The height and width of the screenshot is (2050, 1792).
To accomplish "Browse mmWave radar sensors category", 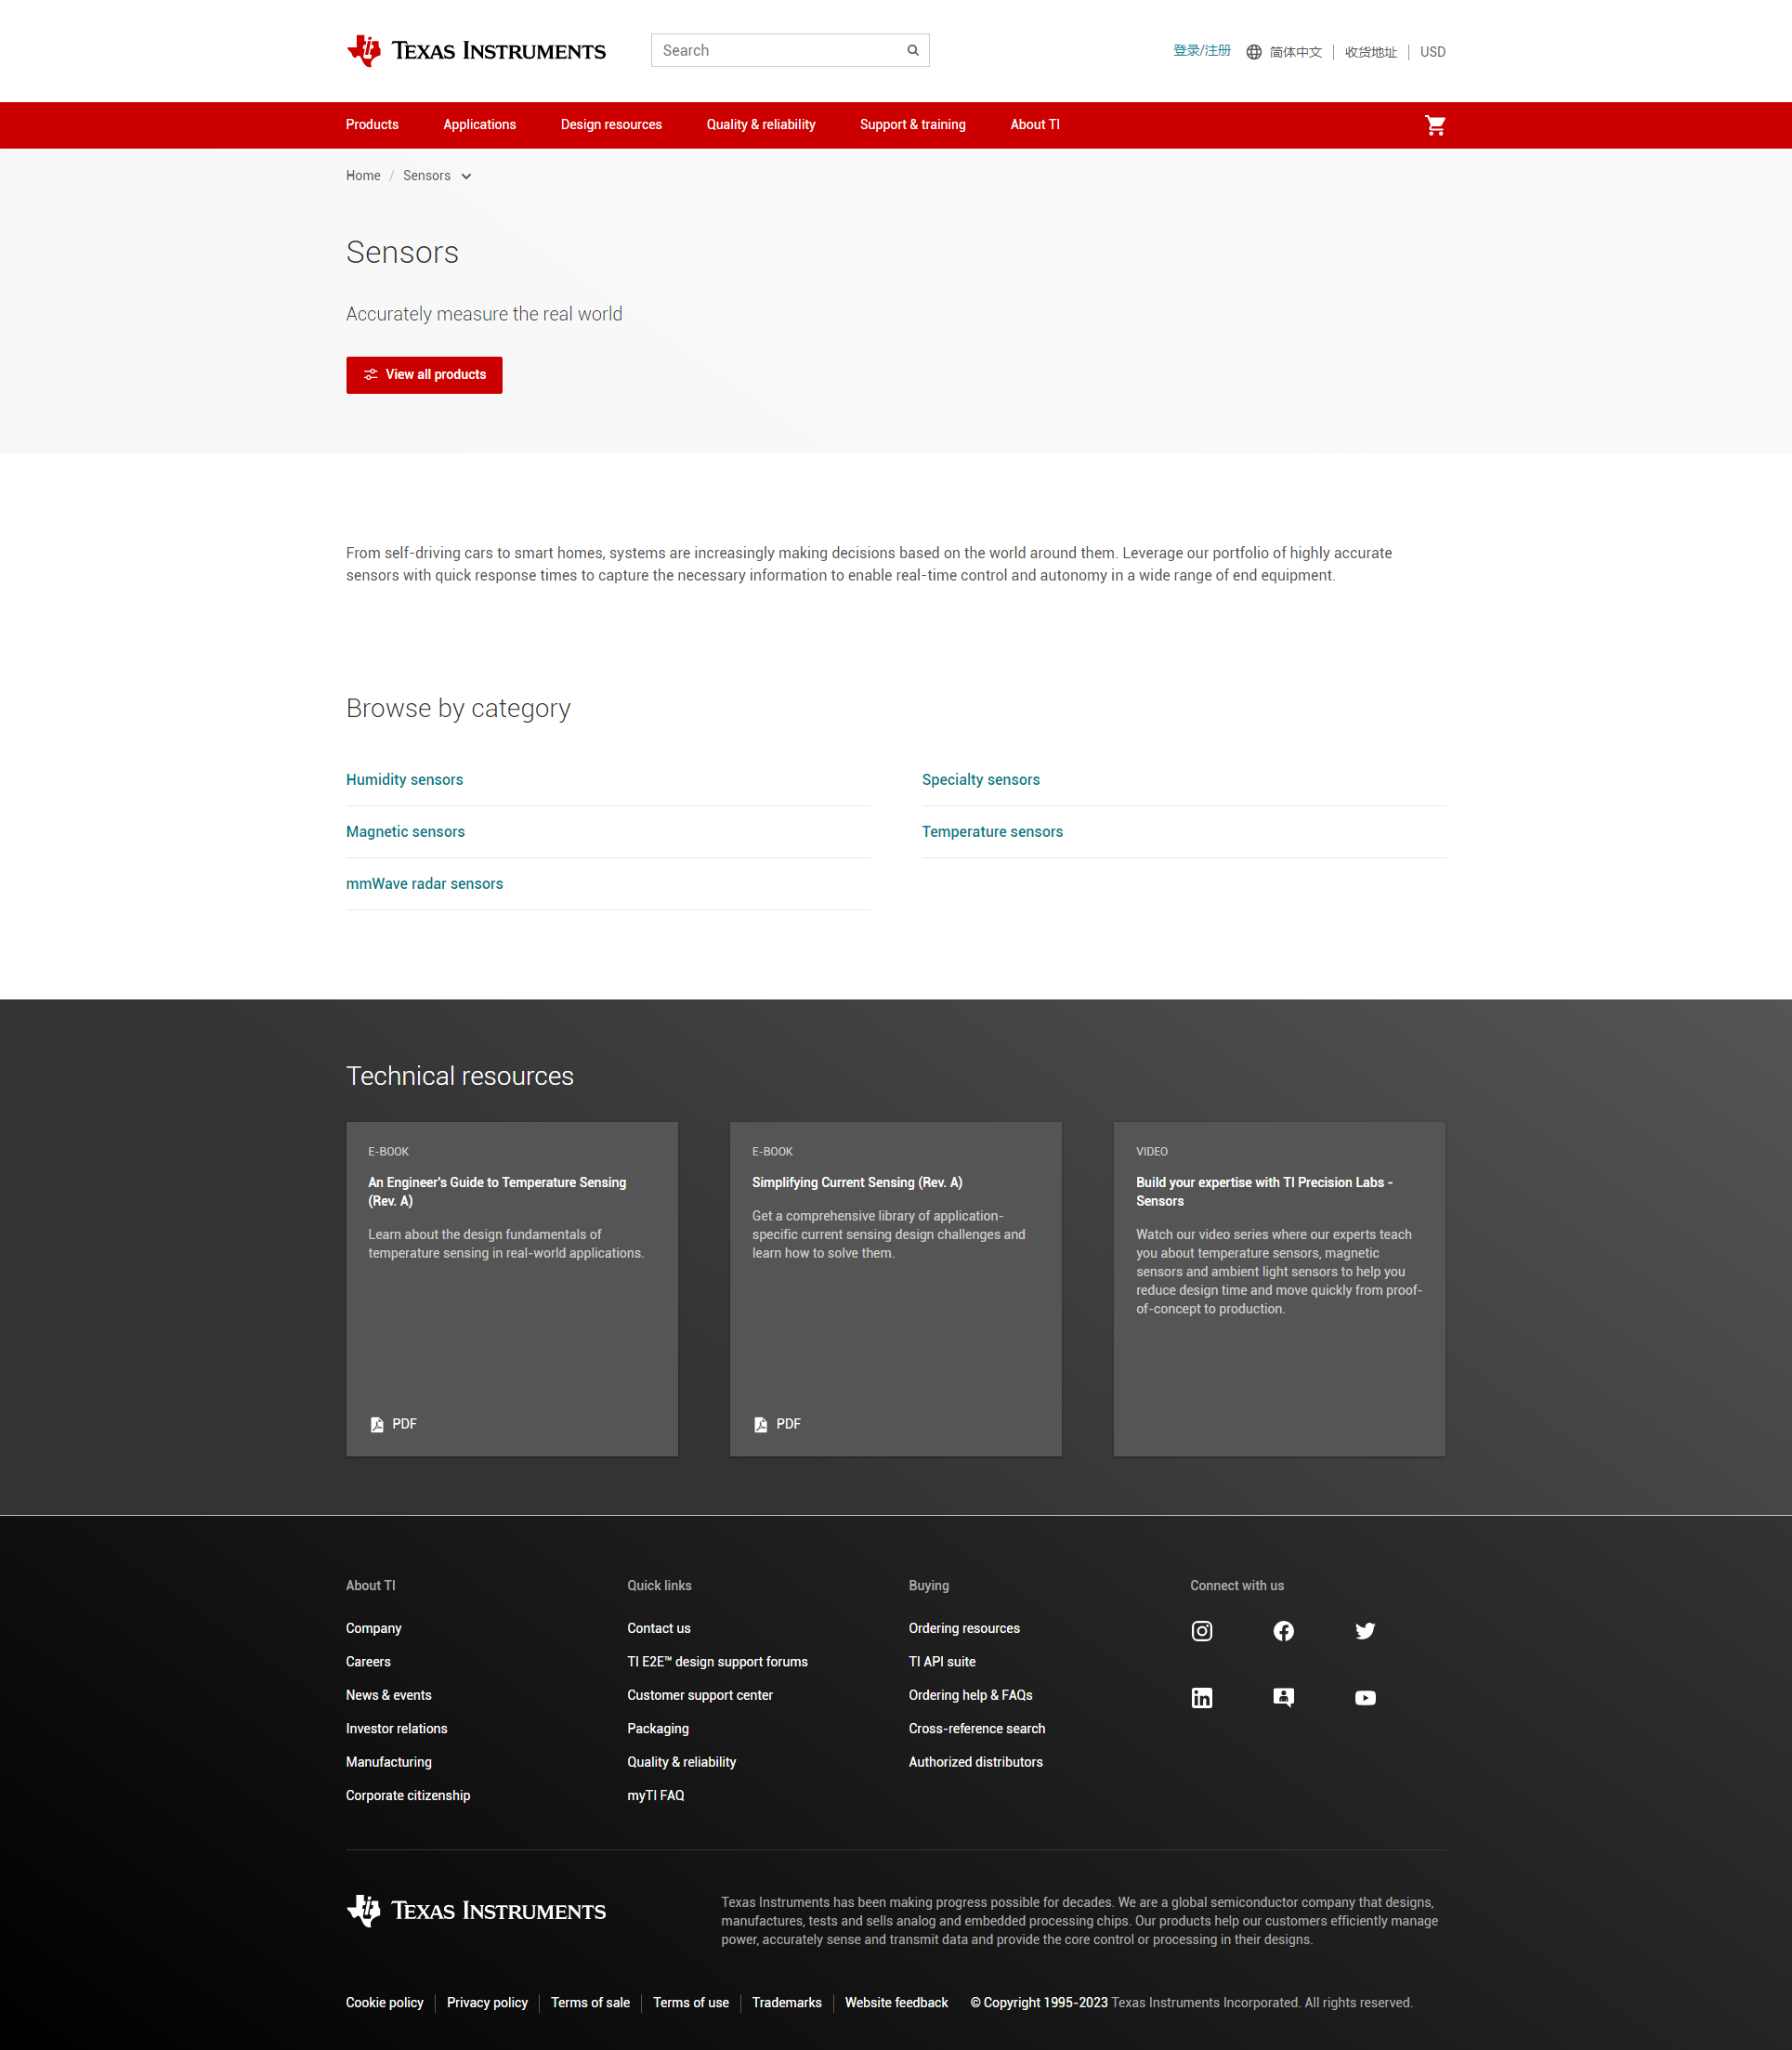I will [424, 884].
